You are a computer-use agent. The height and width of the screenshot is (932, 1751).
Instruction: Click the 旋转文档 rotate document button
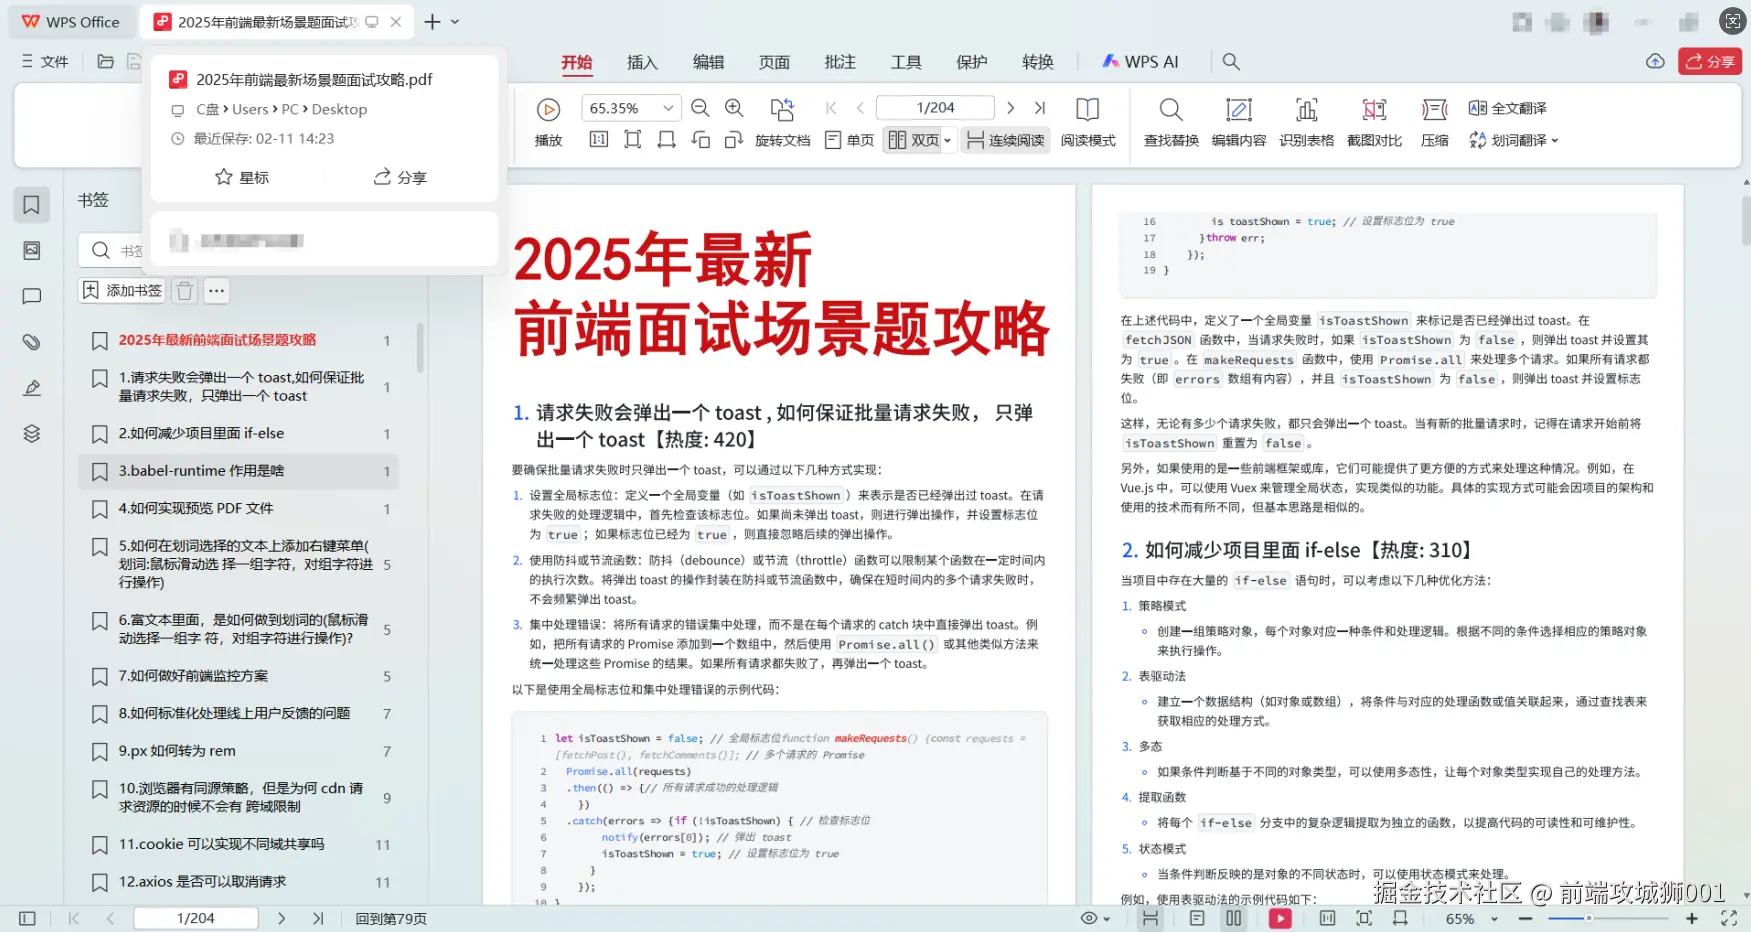click(782, 140)
